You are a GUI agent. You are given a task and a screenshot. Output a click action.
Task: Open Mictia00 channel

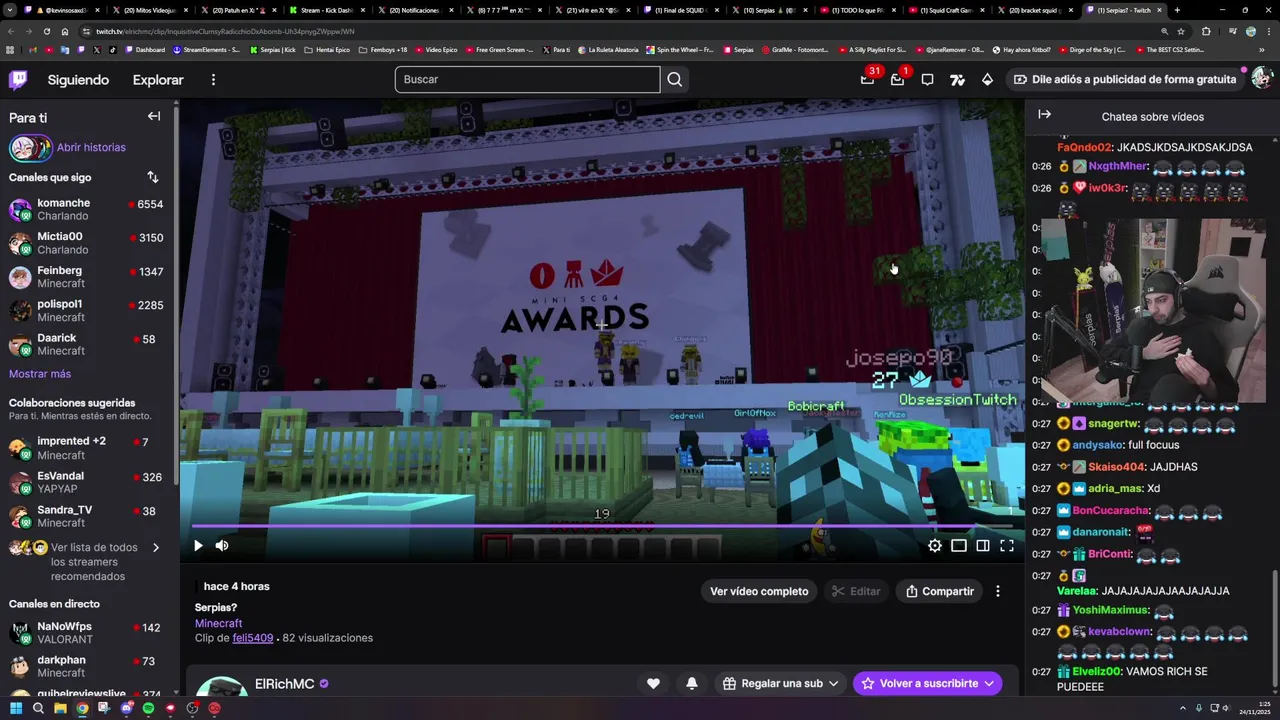[x=86, y=243]
